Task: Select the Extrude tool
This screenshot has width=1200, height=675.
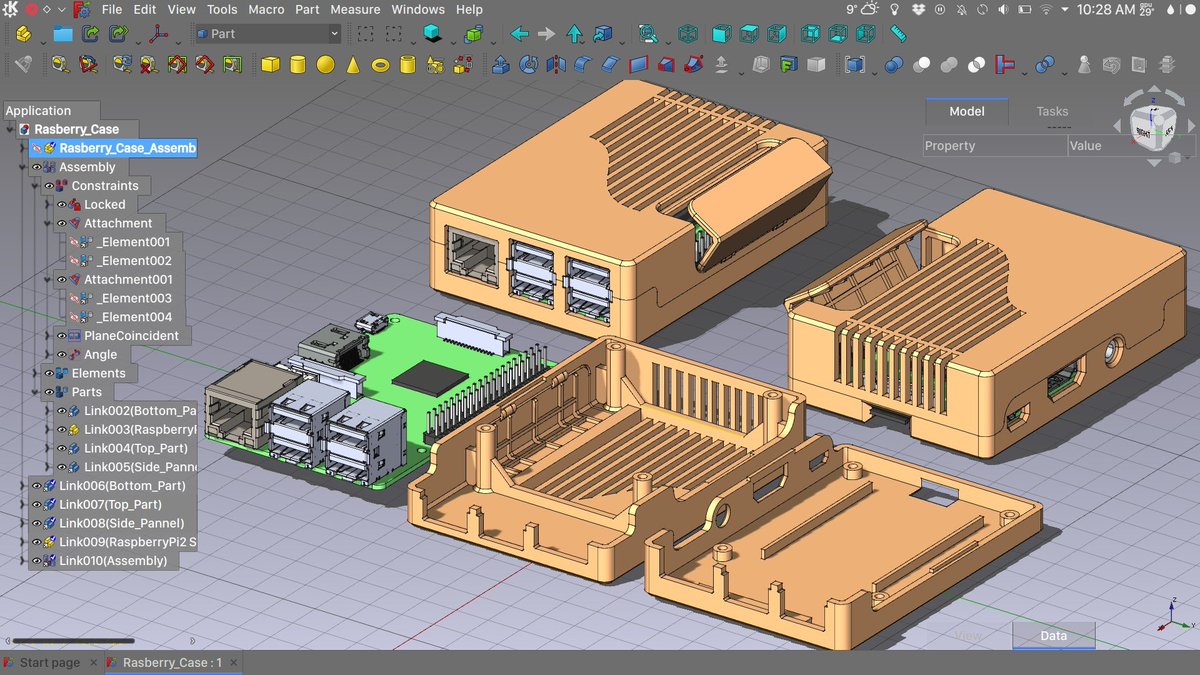Action: click(501, 65)
